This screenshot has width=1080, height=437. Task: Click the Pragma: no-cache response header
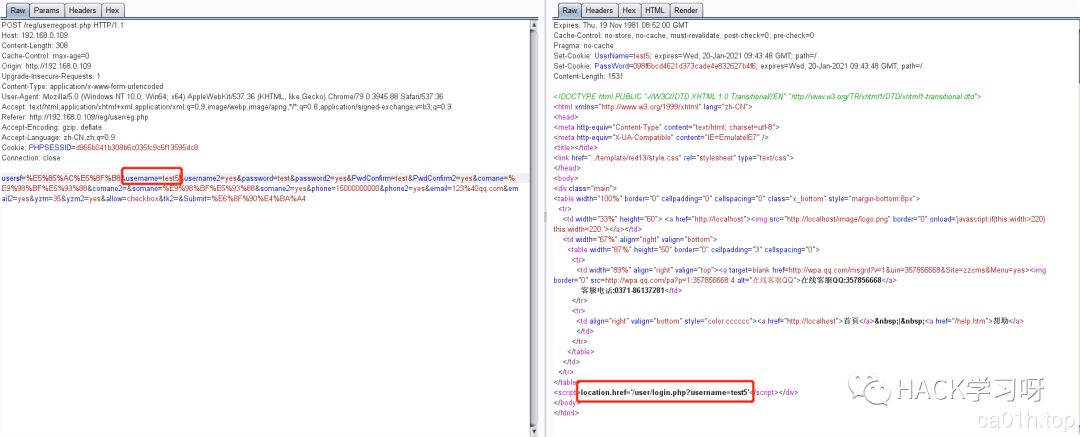click(583, 45)
